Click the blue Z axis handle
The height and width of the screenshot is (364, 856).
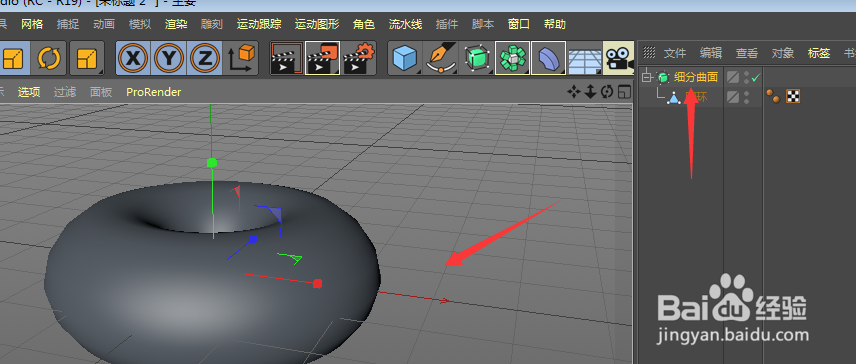(253, 239)
